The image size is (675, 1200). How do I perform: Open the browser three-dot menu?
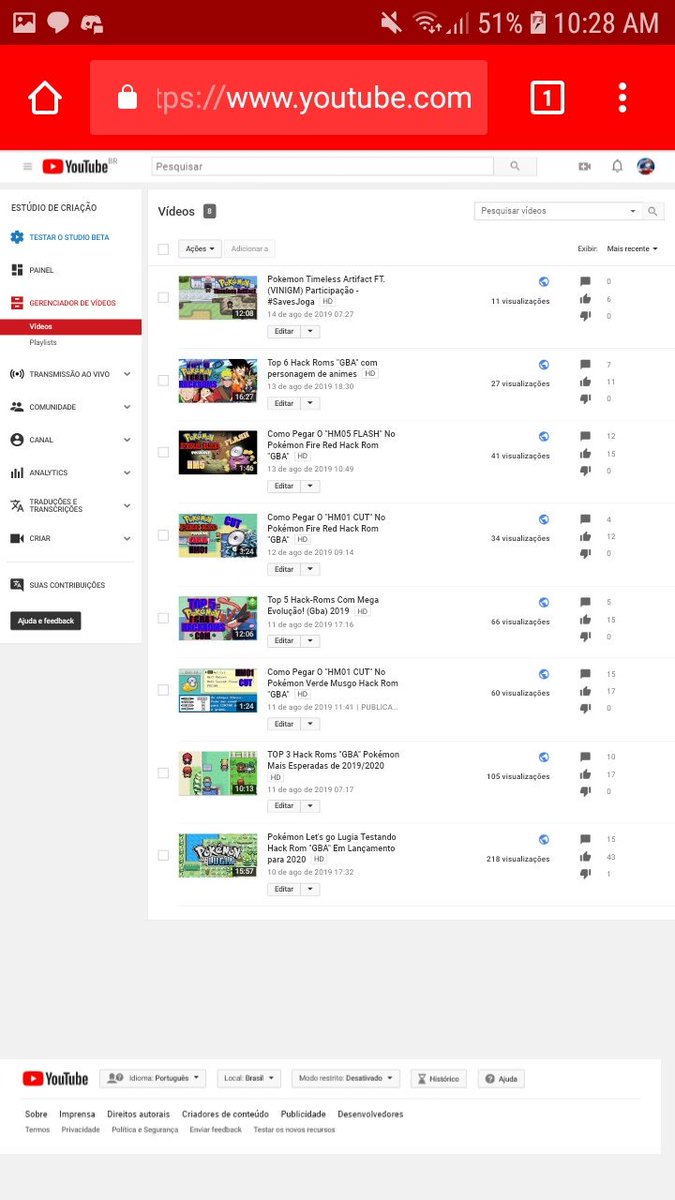pyautogui.click(x=622, y=98)
